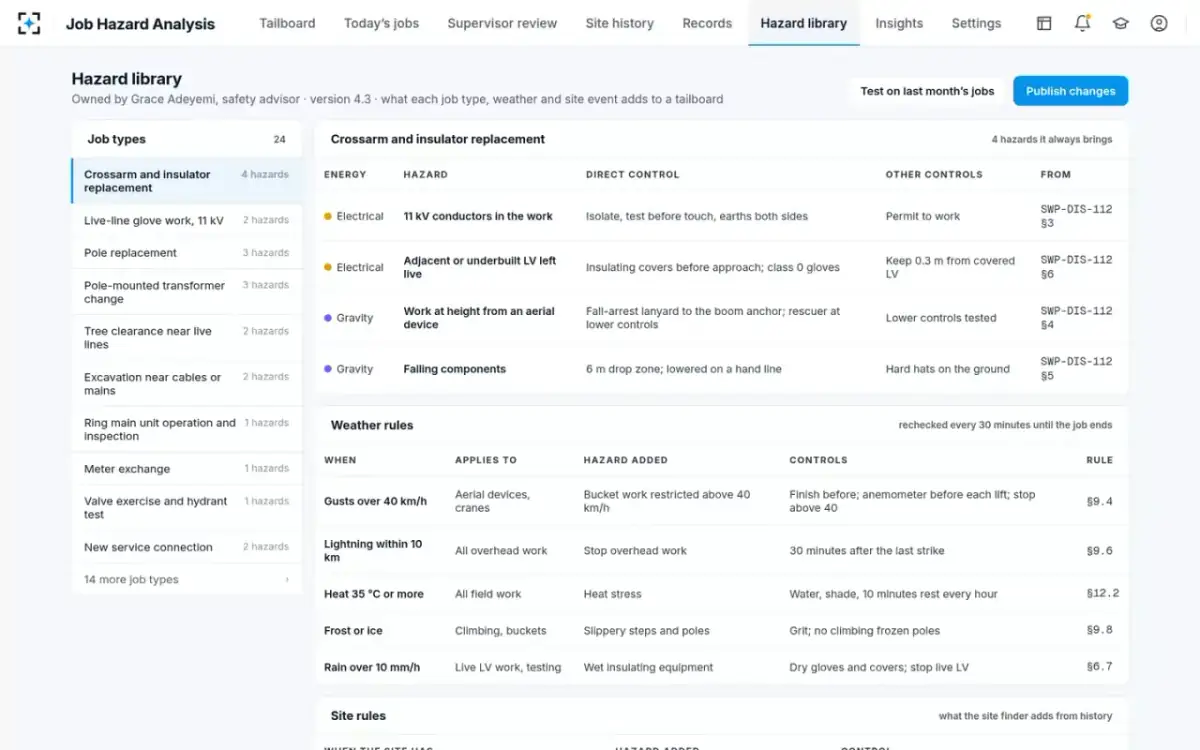Image resolution: width=1200 pixels, height=750 pixels.
Task: Open the Settings tab
Action: 976,23
